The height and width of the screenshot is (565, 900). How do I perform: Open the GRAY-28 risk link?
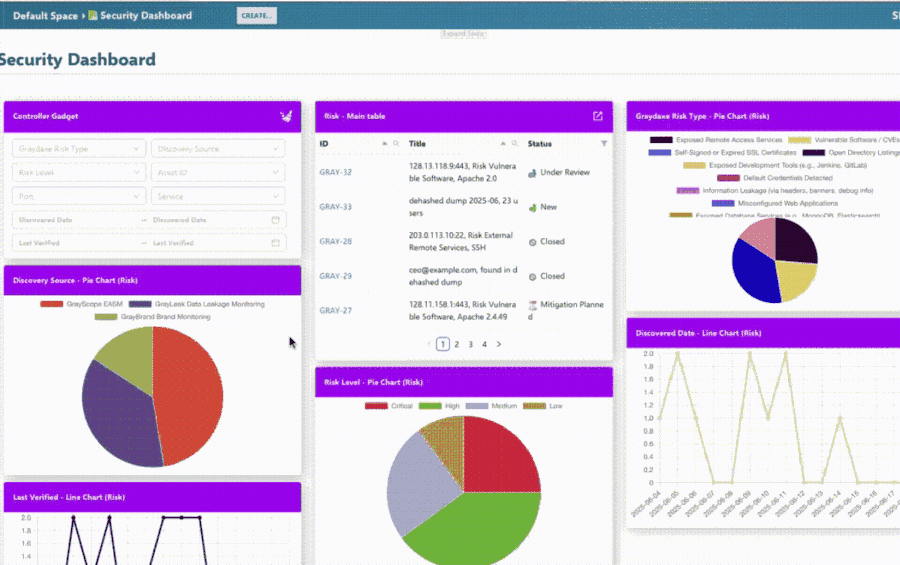(335, 241)
